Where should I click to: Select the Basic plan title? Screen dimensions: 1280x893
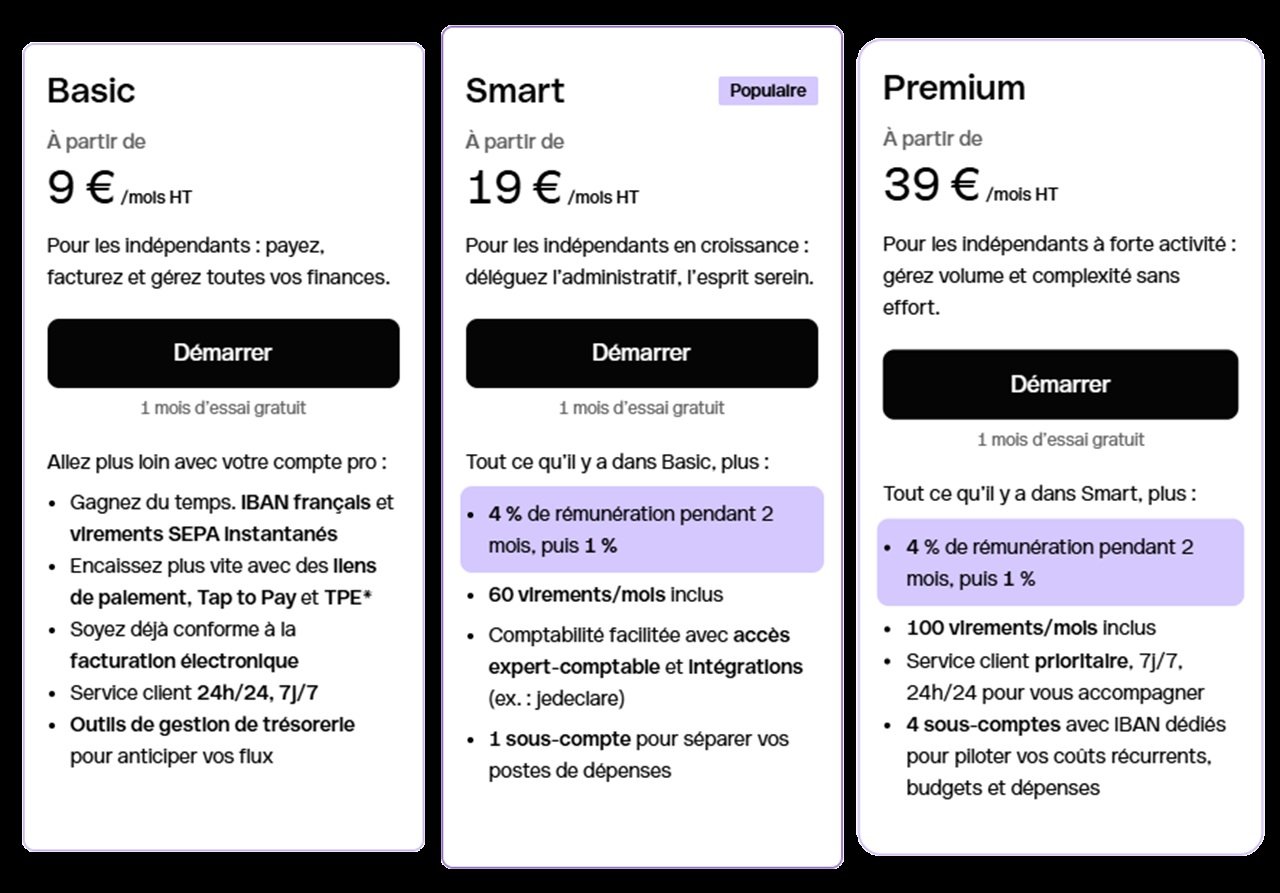pyautogui.click(x=91, y=91)
